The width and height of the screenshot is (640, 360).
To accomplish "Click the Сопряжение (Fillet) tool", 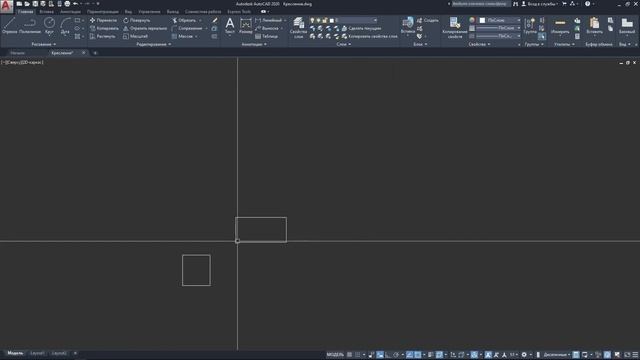I will (187, 28).
